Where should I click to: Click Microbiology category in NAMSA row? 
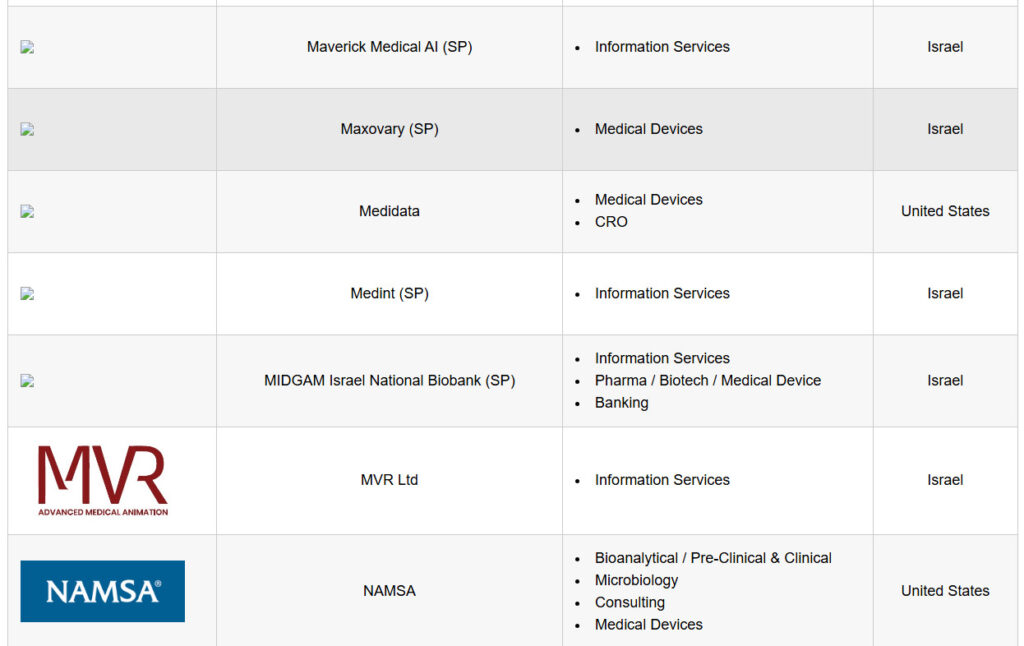[636, 581]
